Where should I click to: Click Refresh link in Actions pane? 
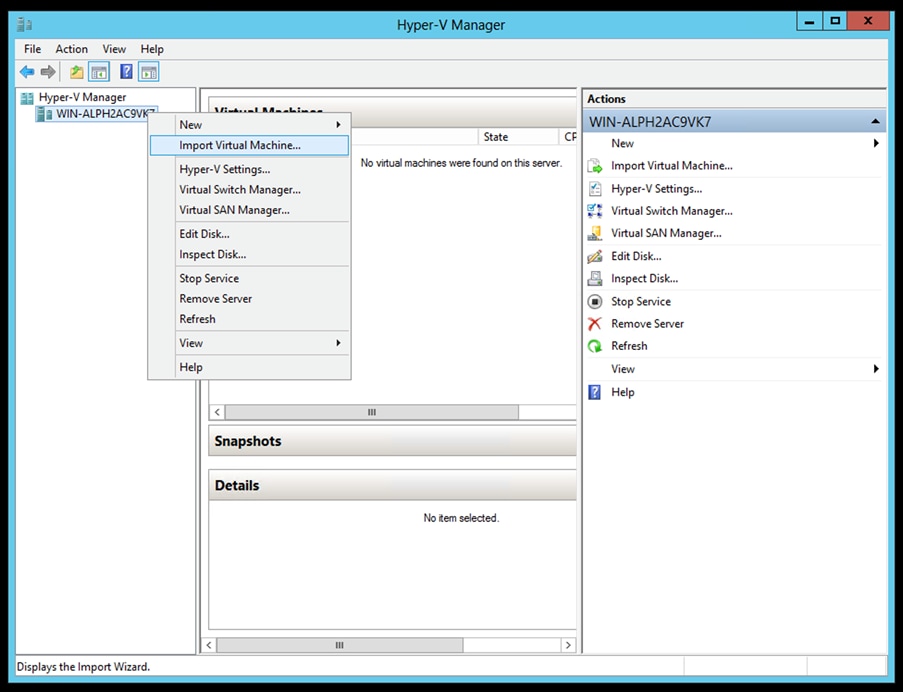coord(629,346)
